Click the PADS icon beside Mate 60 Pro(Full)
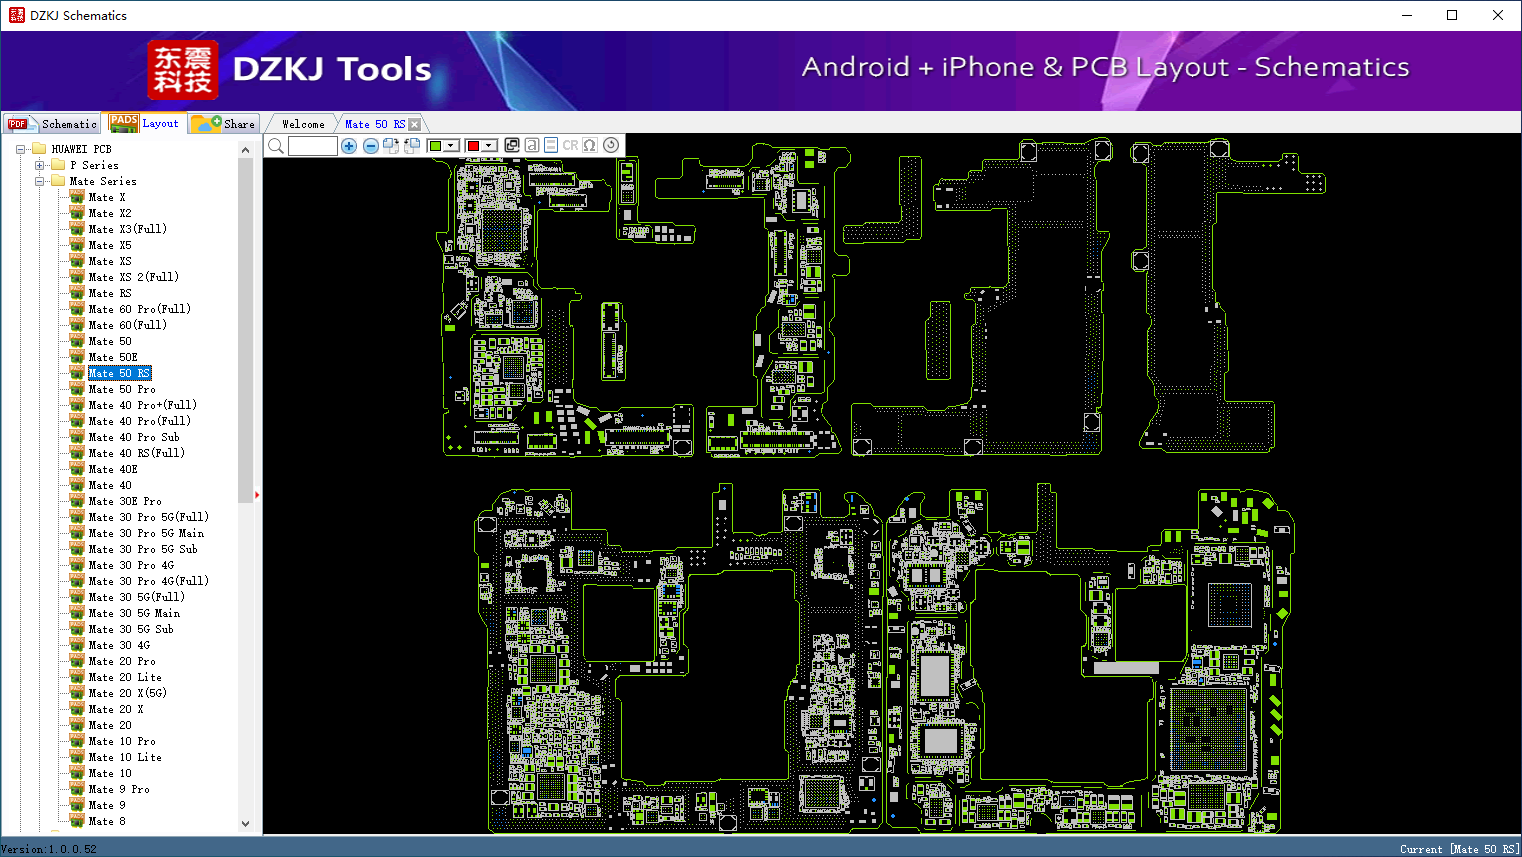 tap(77, 309)
